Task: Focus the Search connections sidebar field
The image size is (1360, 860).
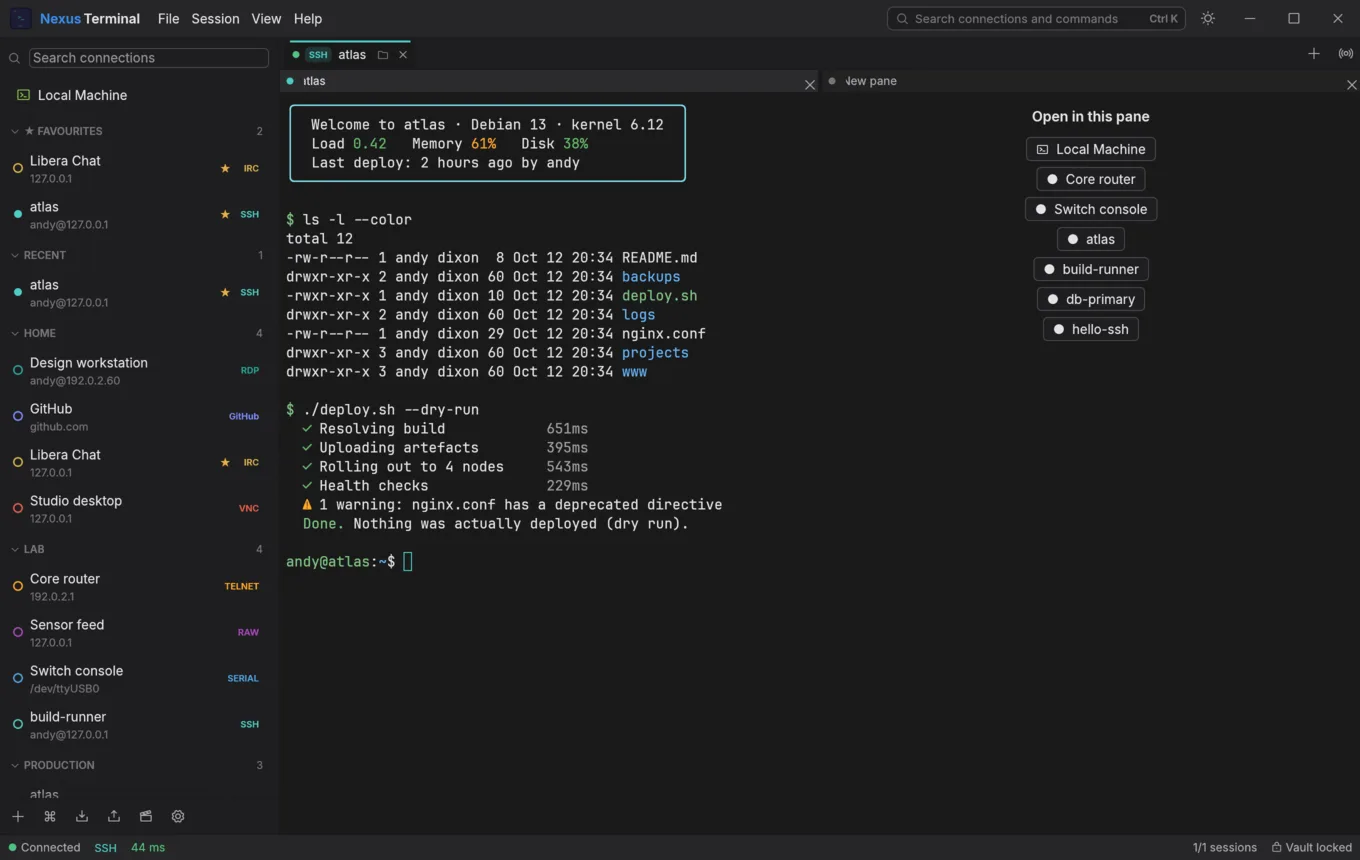Action: pyautogui.click(x=148, y=58)
